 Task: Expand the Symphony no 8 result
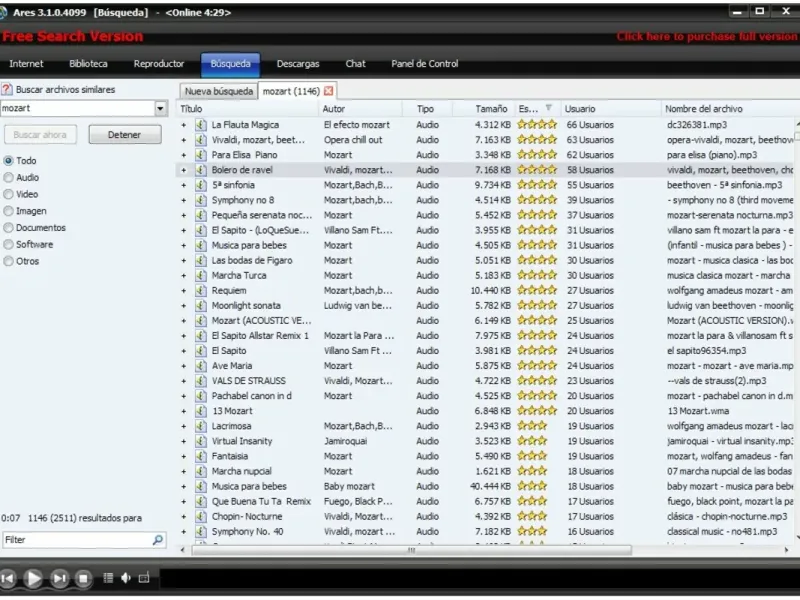pos(184,200)
